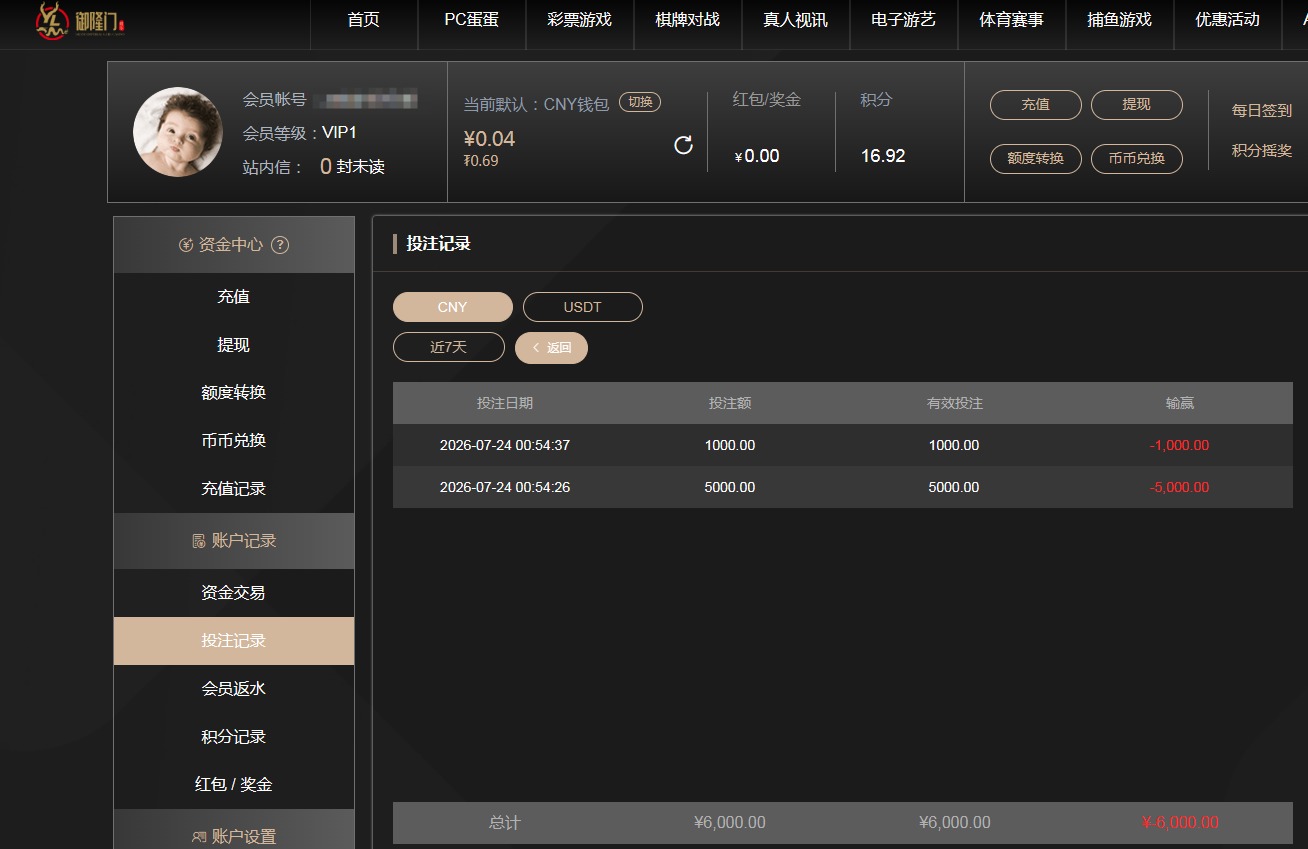The image size is (1308, 849).
Task: Click the 有效投注 column header
Action: [955, 403]
